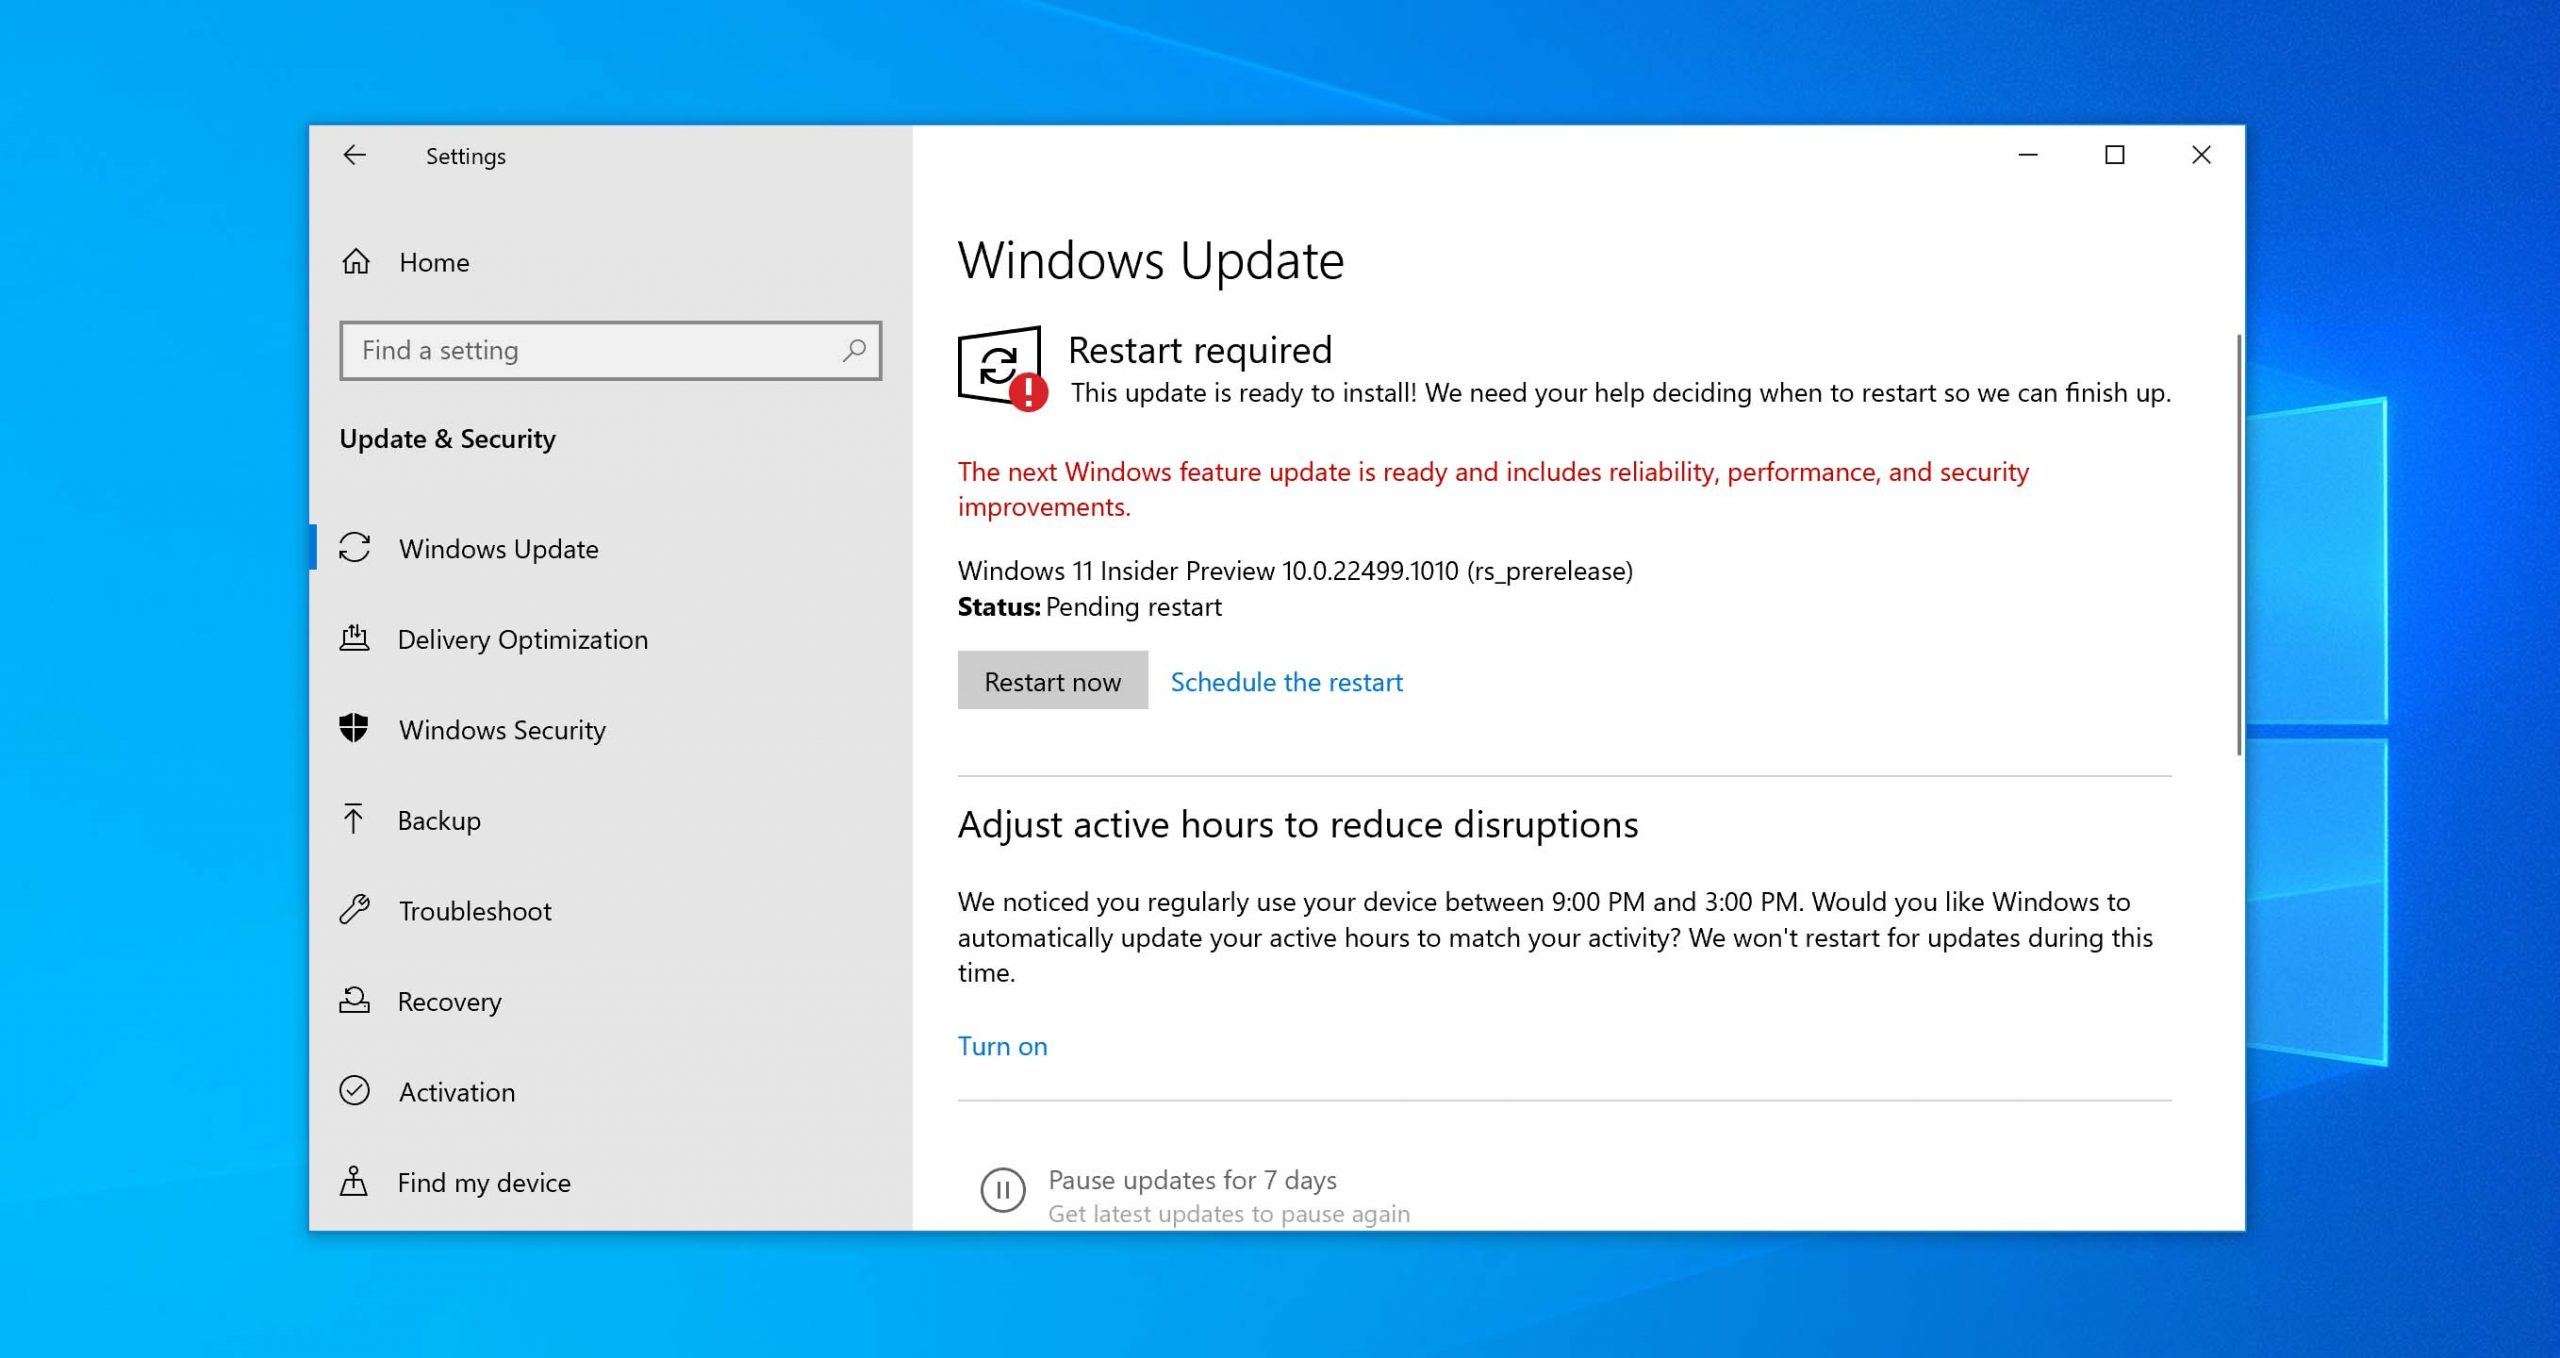This screenshot has width=2560, height=1358.
Task: Click Restart now to install update
Action: (x=1051, y=681)
